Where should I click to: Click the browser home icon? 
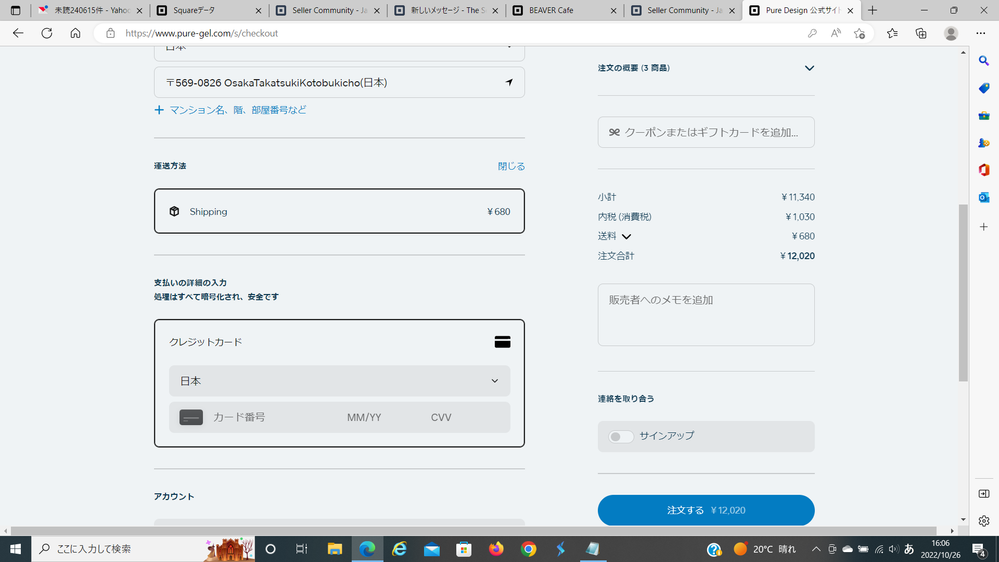coord(75,33)
